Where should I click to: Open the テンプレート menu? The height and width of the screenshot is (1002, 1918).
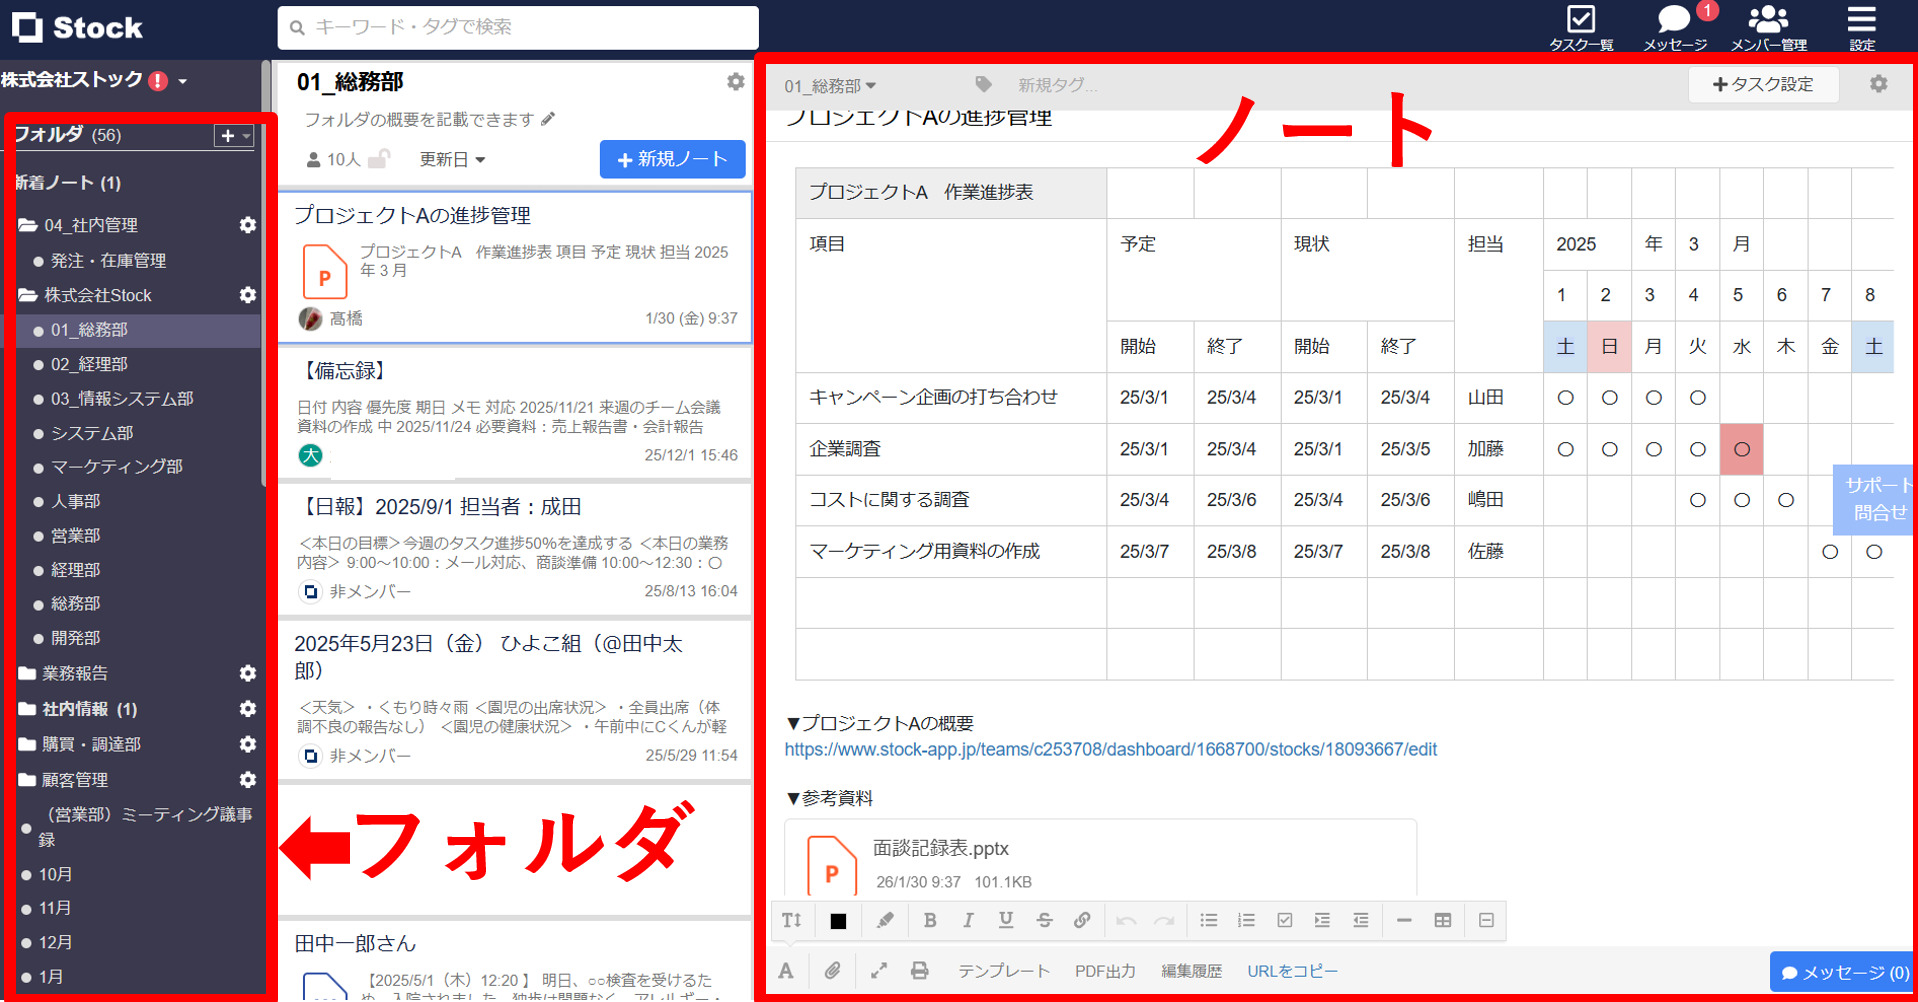[x=1003, y=970]
